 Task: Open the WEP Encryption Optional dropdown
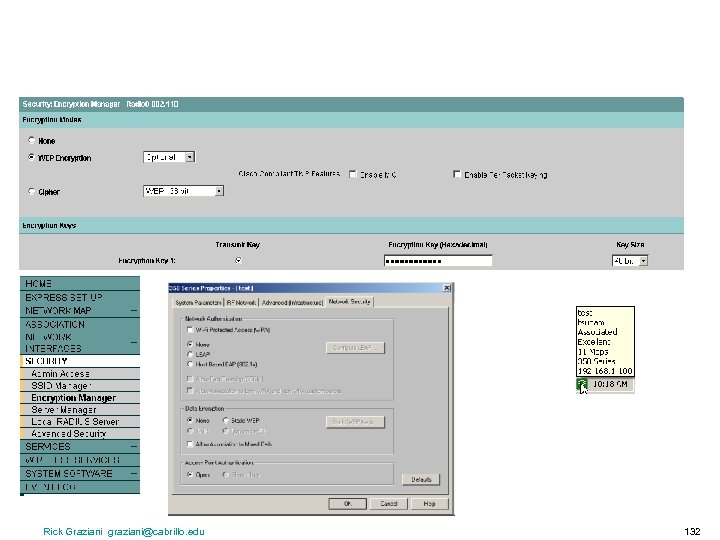pyautogui.click(x=190, y=157)
